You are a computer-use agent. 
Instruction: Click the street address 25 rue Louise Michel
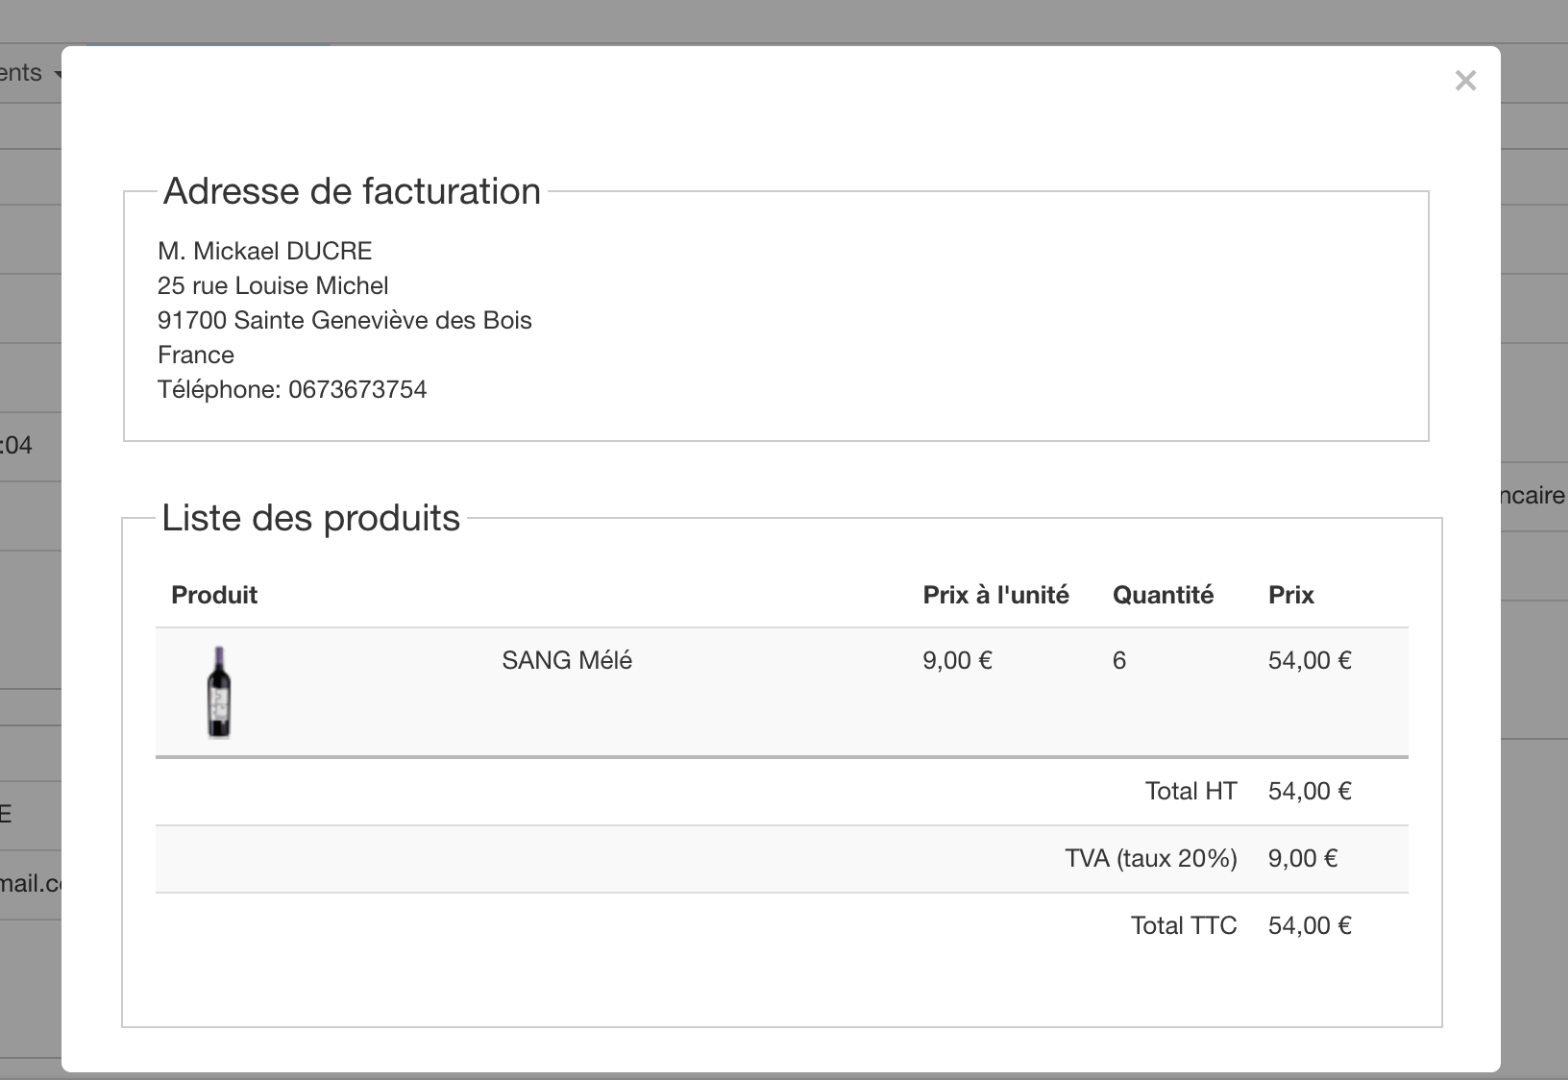[x=272, y=285]
